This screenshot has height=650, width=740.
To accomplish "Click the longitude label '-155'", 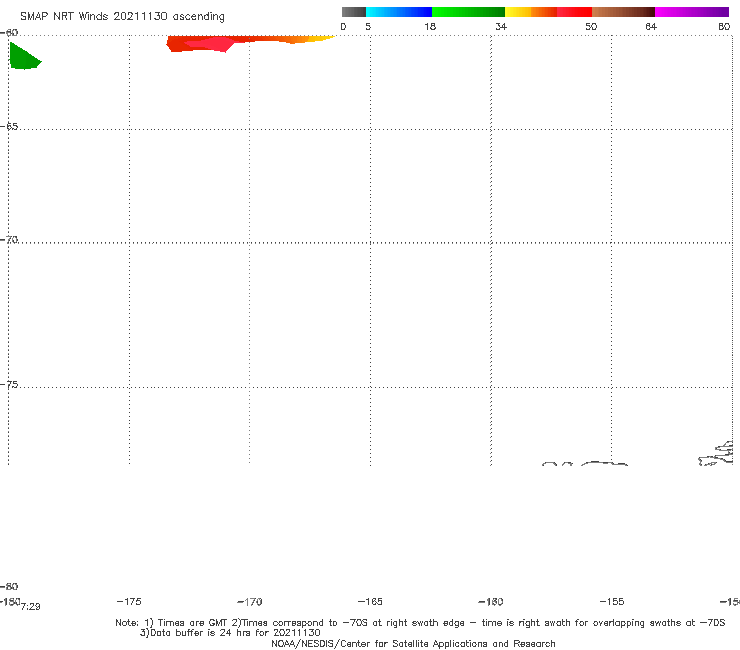I will tap(612, 601).
